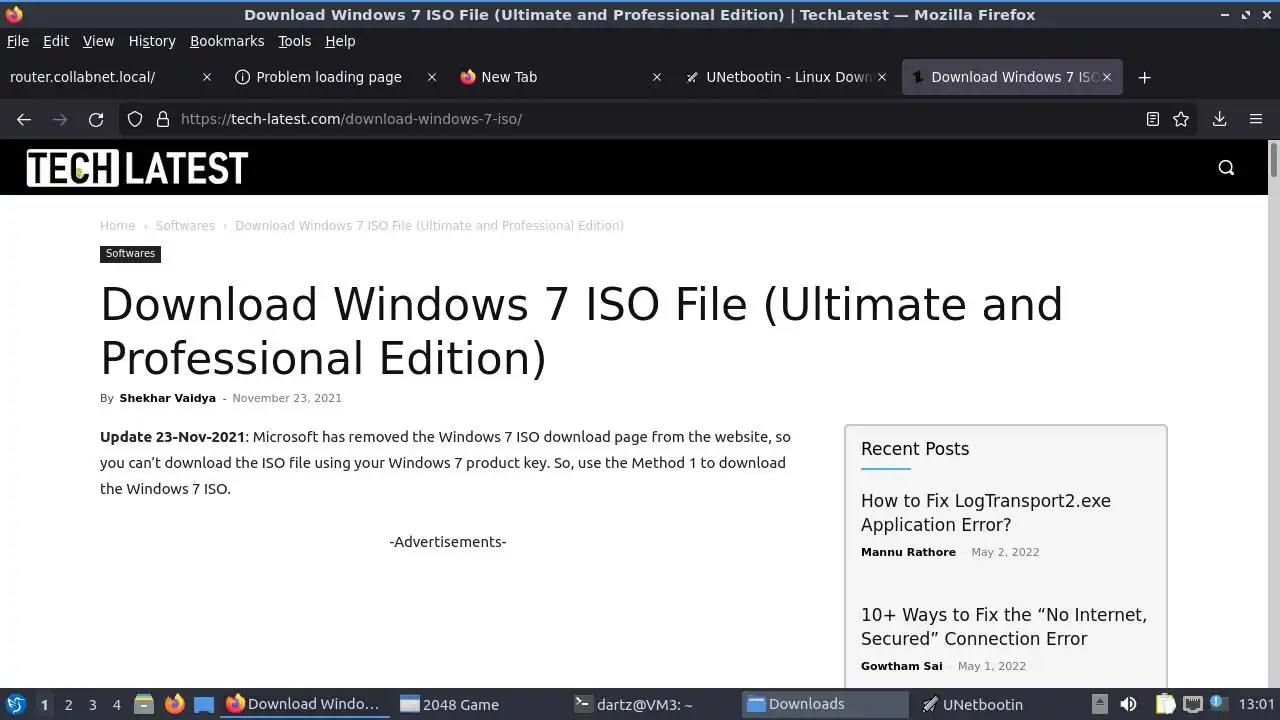Open the Edit menu
The height and width of the screenshot is (720, 1280).
pos(56,41)
